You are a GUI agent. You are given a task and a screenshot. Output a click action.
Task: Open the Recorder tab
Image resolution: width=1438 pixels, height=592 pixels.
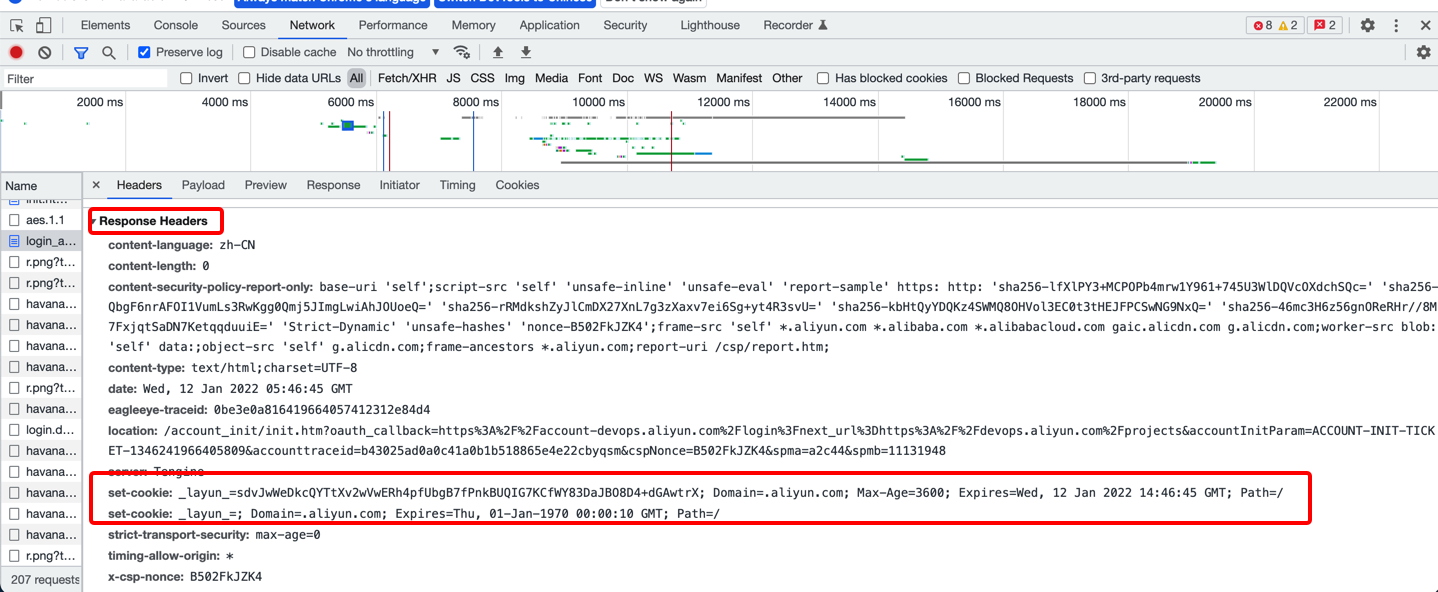pyautogui.click(x=795, y=25)
